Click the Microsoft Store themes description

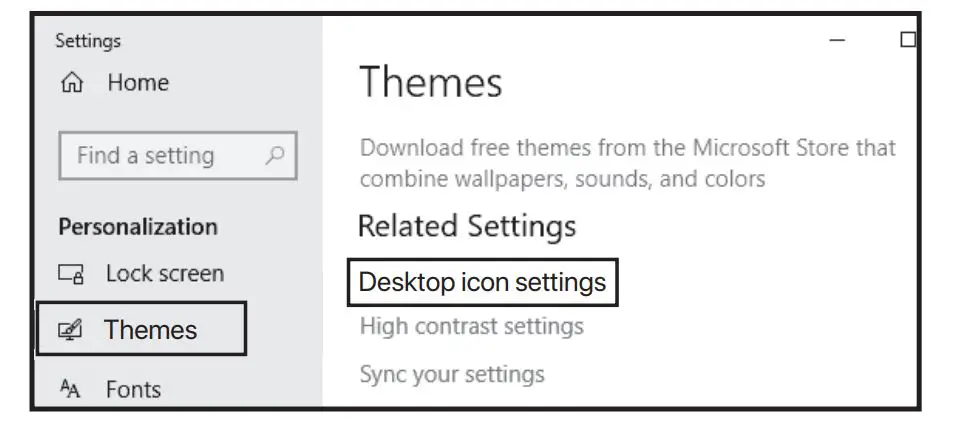[627, 163]
